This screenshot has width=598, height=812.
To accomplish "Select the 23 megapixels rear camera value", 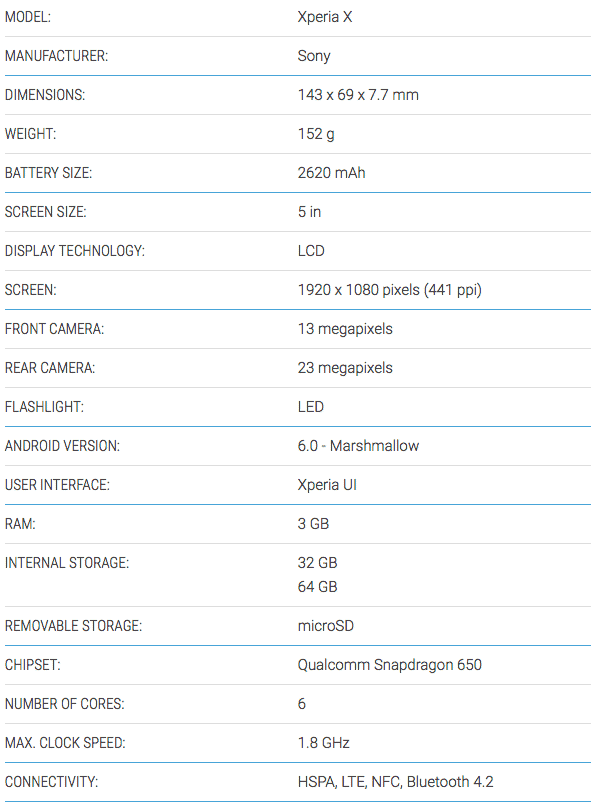I will coord(345,368).
